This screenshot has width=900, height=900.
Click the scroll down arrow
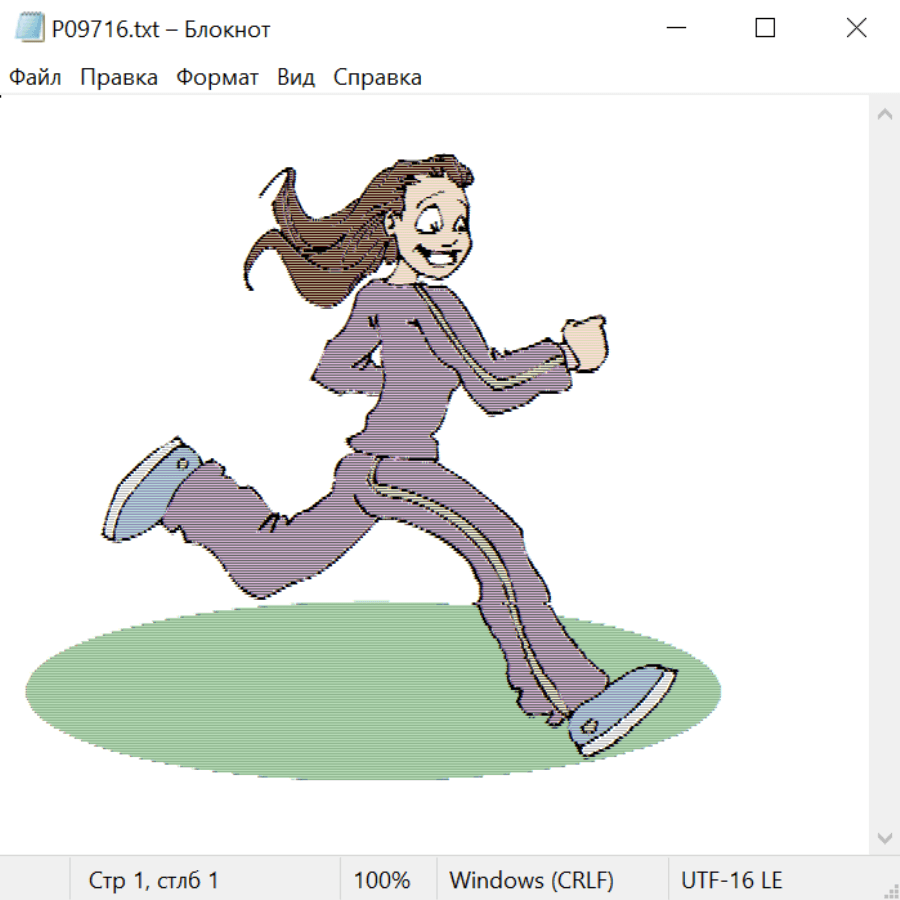tap(884, 837)
